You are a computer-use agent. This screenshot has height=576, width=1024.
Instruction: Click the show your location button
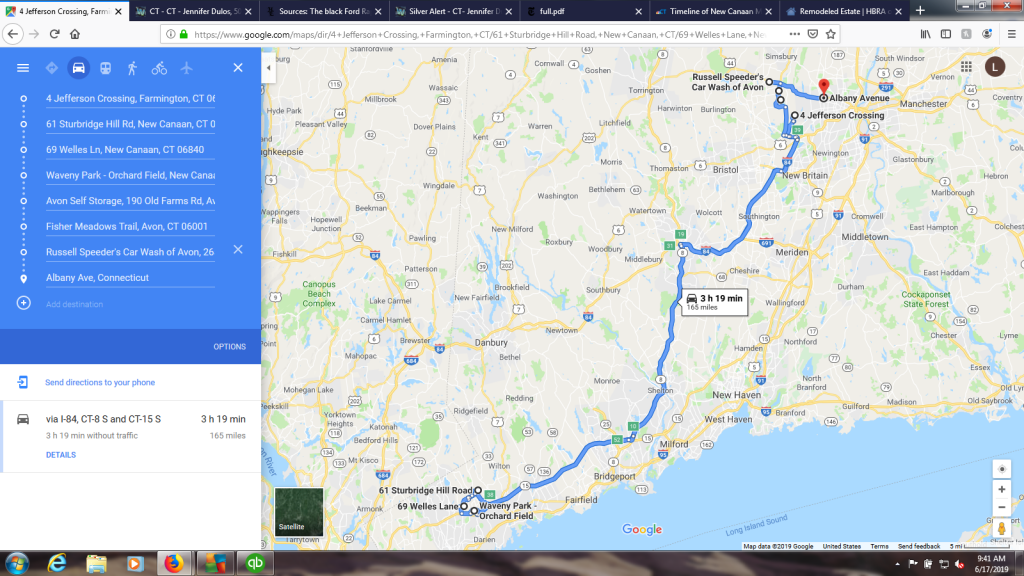pos(1002,469)
